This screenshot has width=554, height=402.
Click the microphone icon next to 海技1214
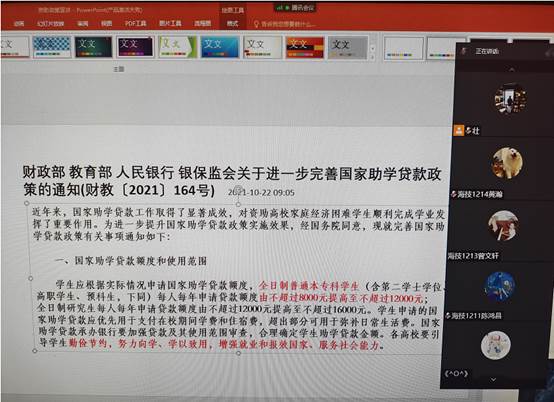[x=454, y=194]
